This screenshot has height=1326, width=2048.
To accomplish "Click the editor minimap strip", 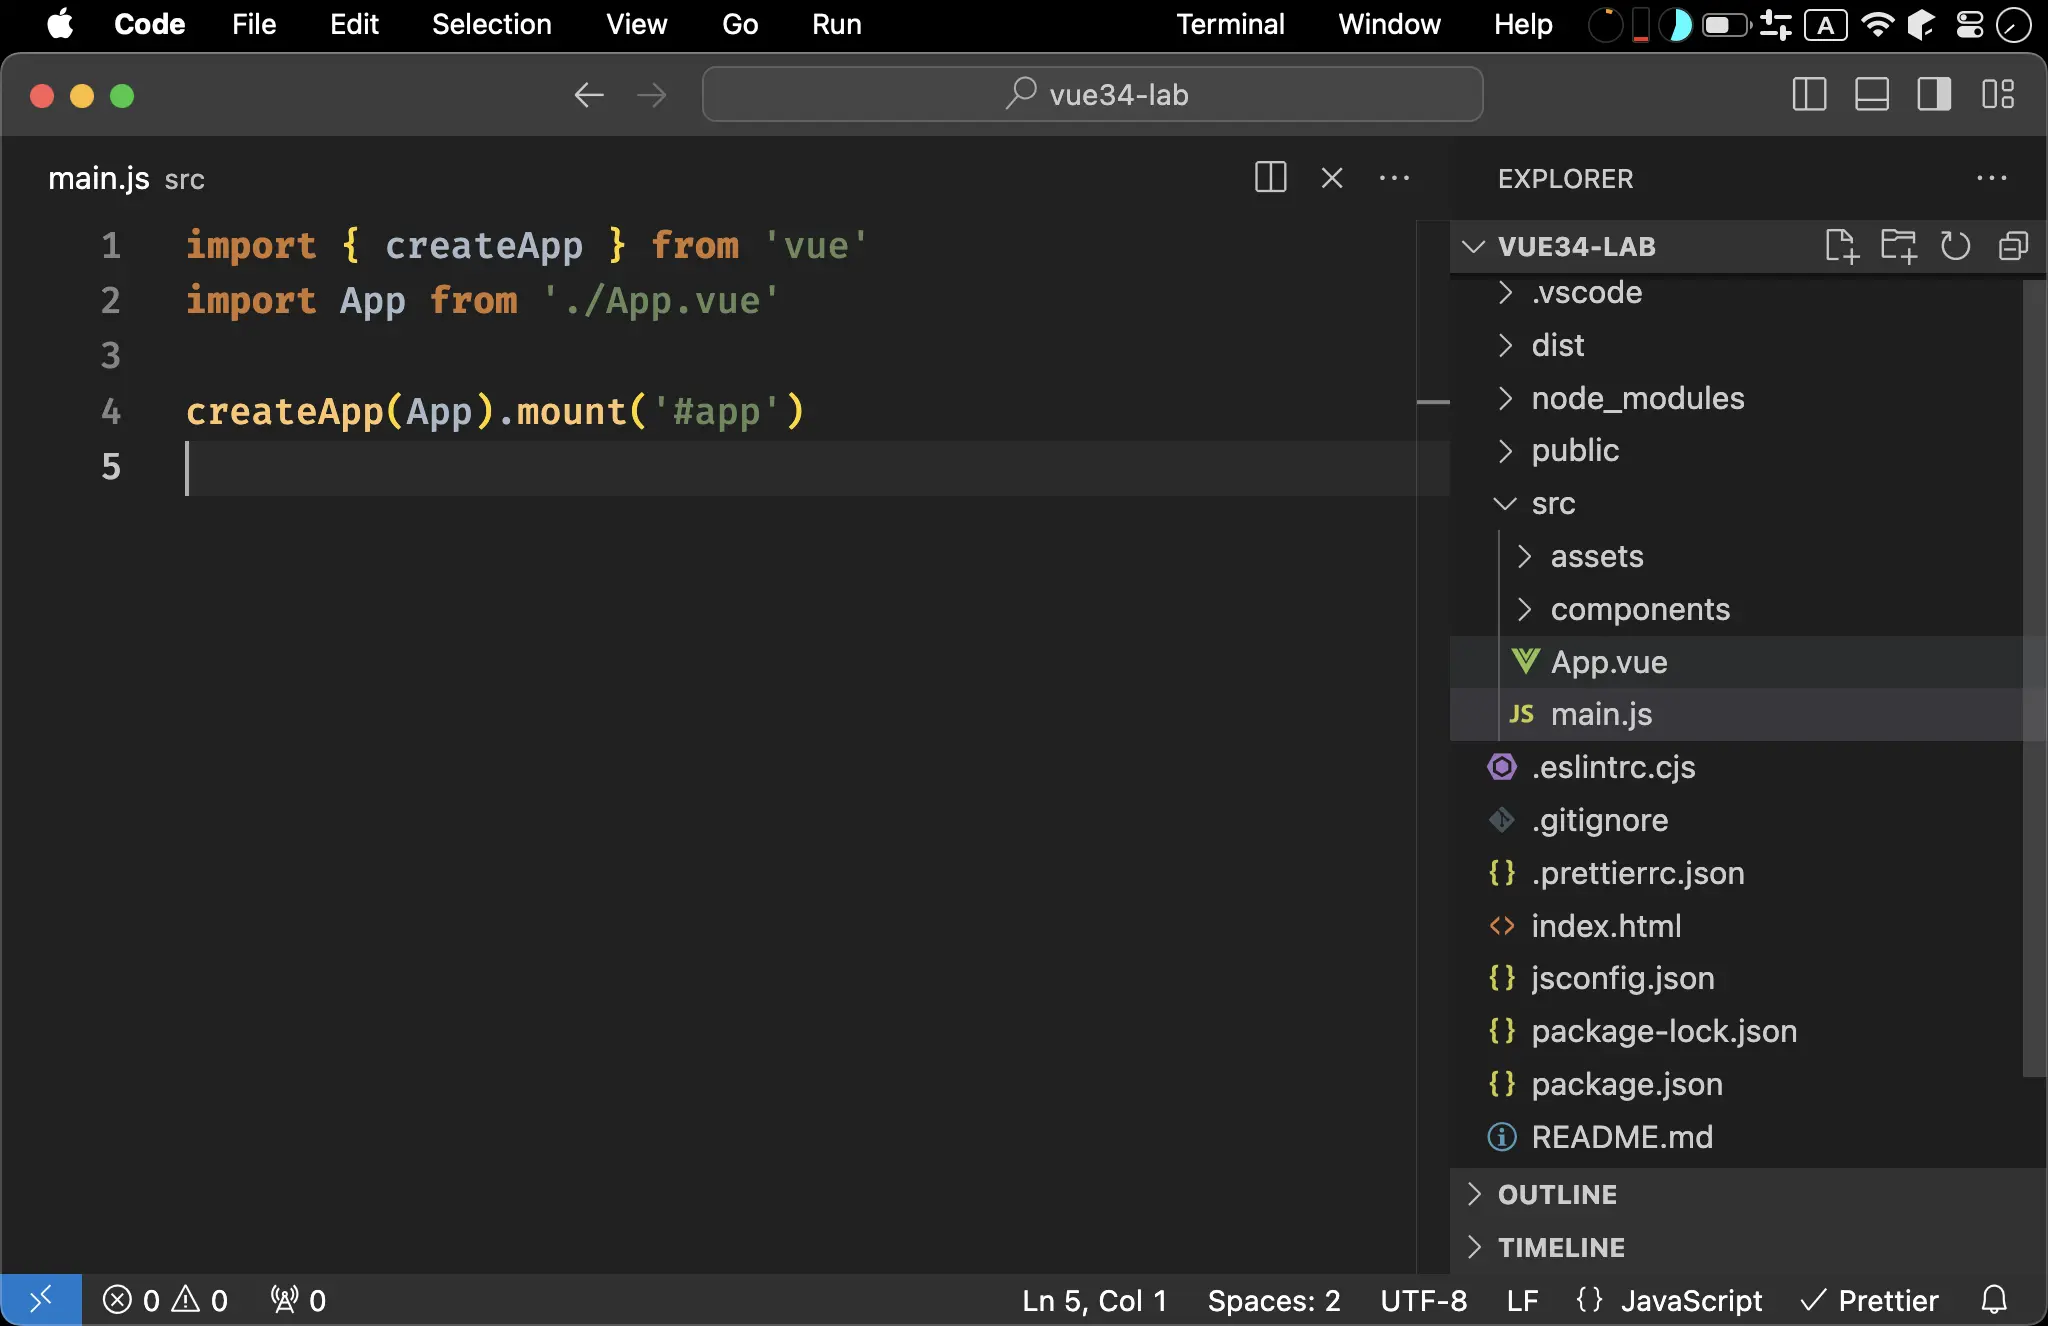I will [x=1433, y=747].
